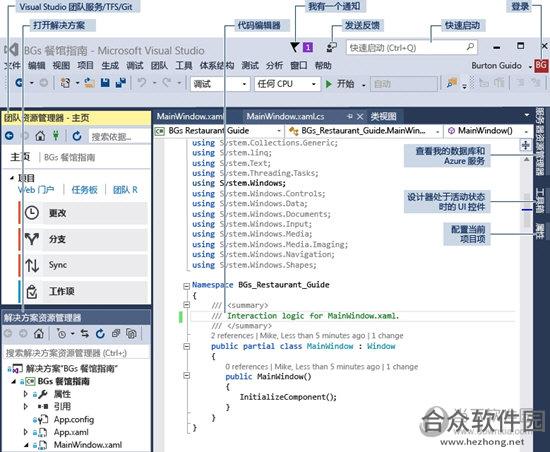Collapse the summary comment block
The image size is (550, 452).
tap(187, 305)
